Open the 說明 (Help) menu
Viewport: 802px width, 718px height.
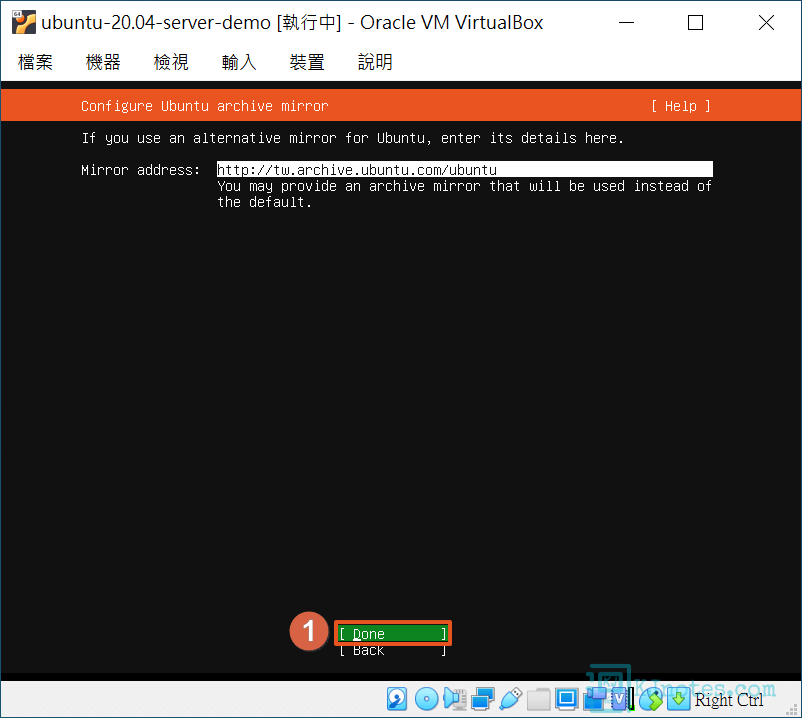tap(375, 62)
